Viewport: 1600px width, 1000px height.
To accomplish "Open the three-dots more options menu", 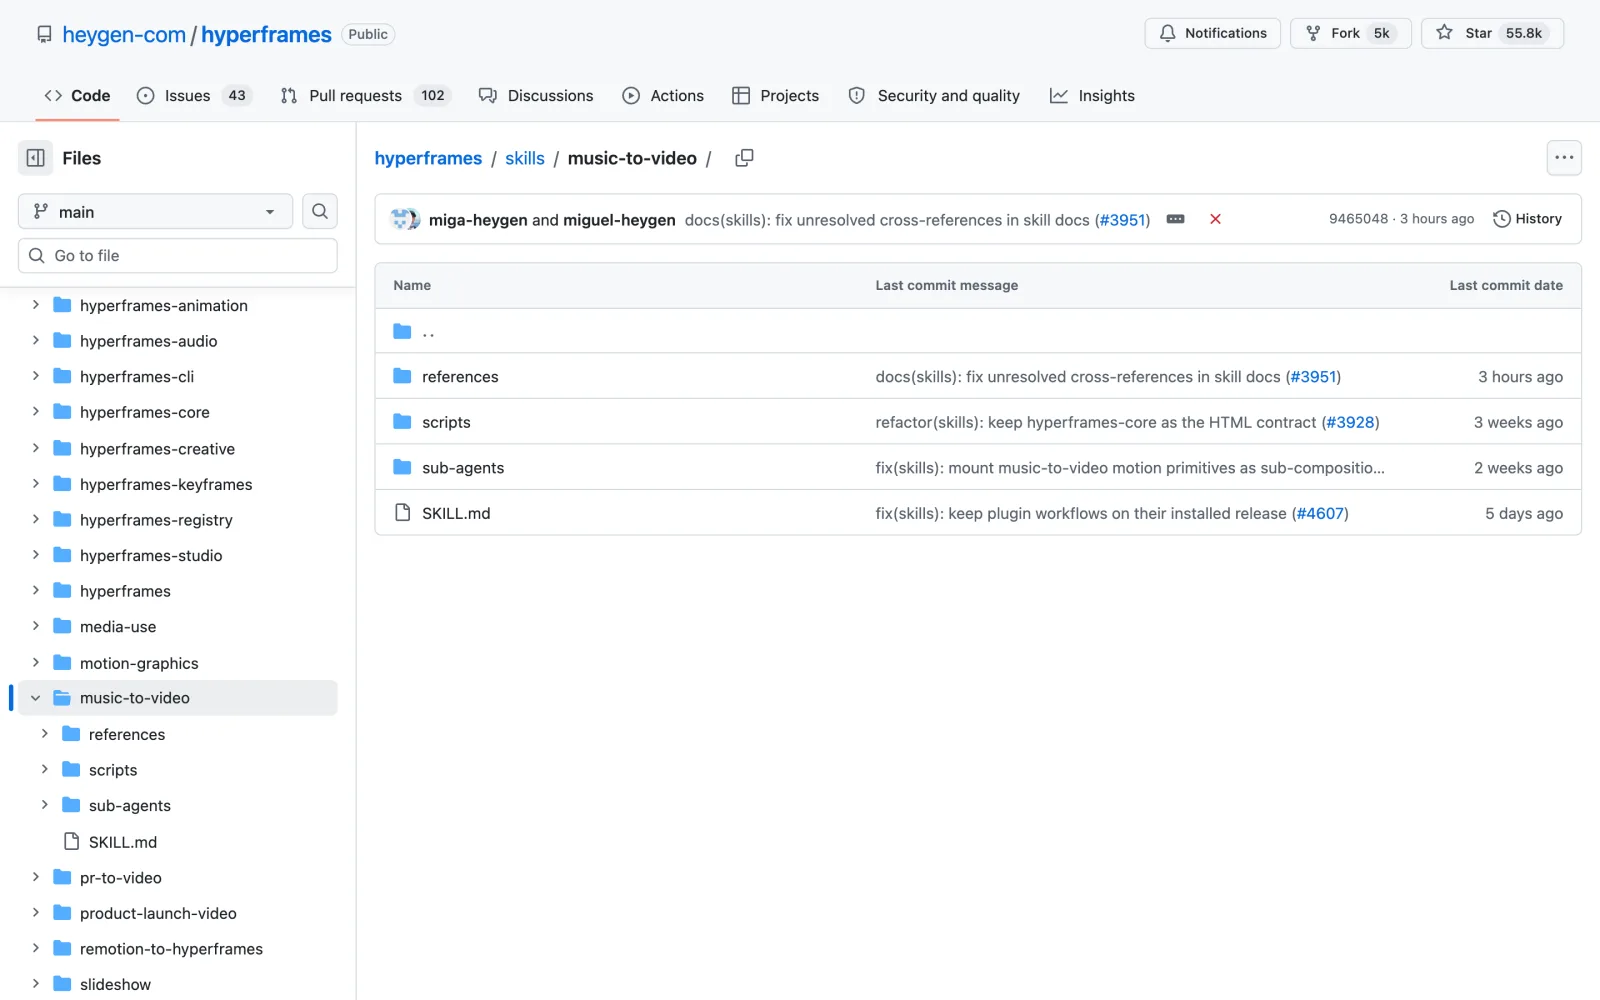I will (1564, 158).
